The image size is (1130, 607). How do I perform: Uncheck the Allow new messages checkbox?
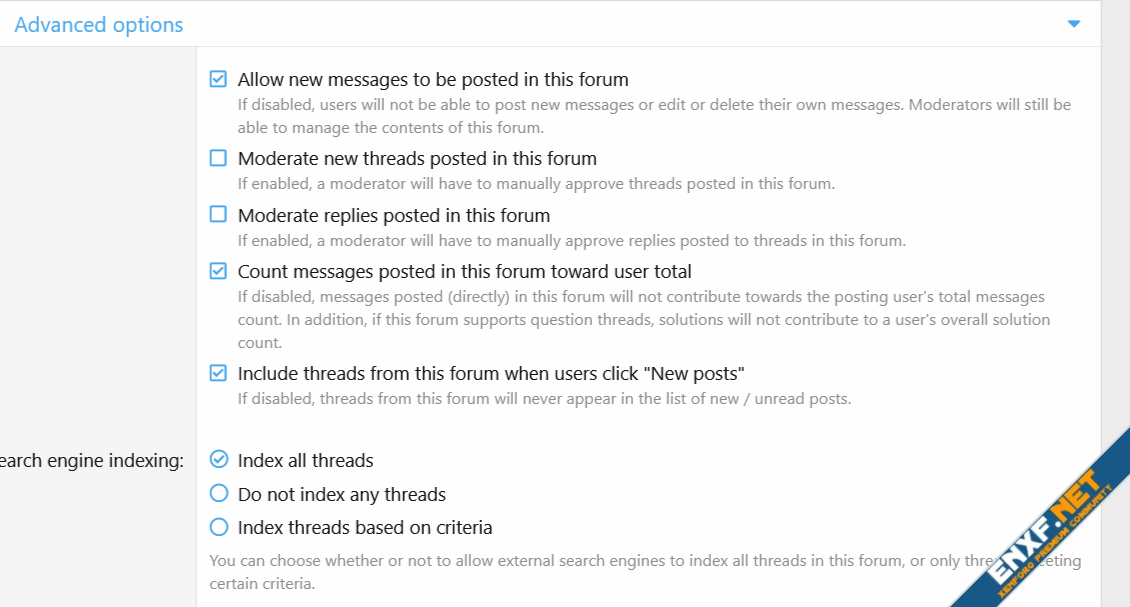point(218,79)
